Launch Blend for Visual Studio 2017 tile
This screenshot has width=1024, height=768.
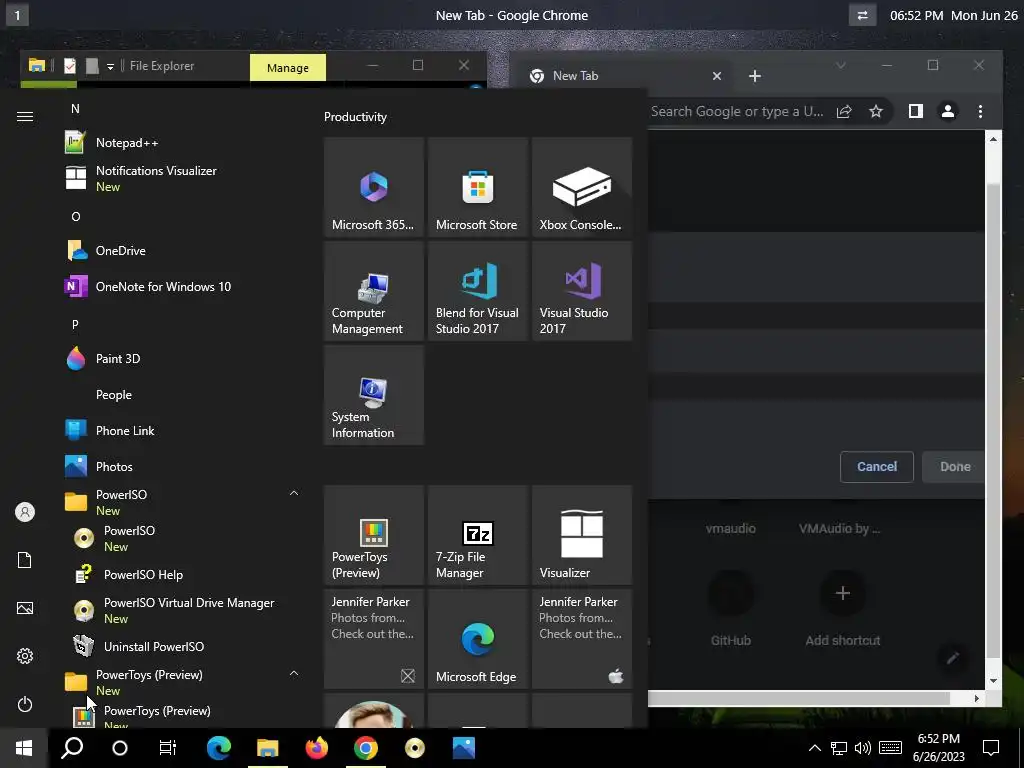tap(477, 291)
